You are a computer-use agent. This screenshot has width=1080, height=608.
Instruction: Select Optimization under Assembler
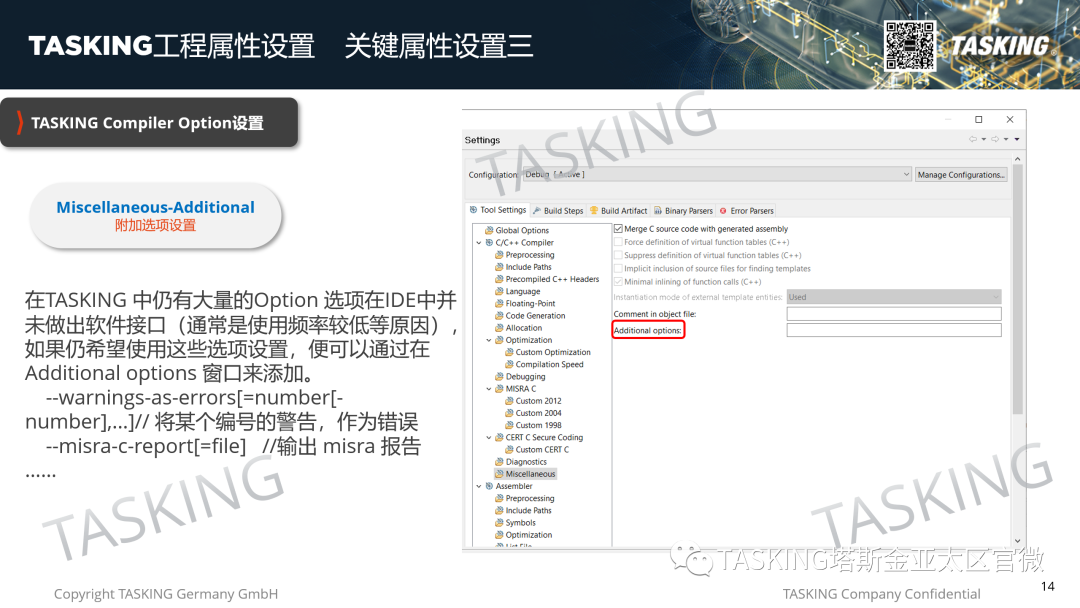tap(528, 535)
